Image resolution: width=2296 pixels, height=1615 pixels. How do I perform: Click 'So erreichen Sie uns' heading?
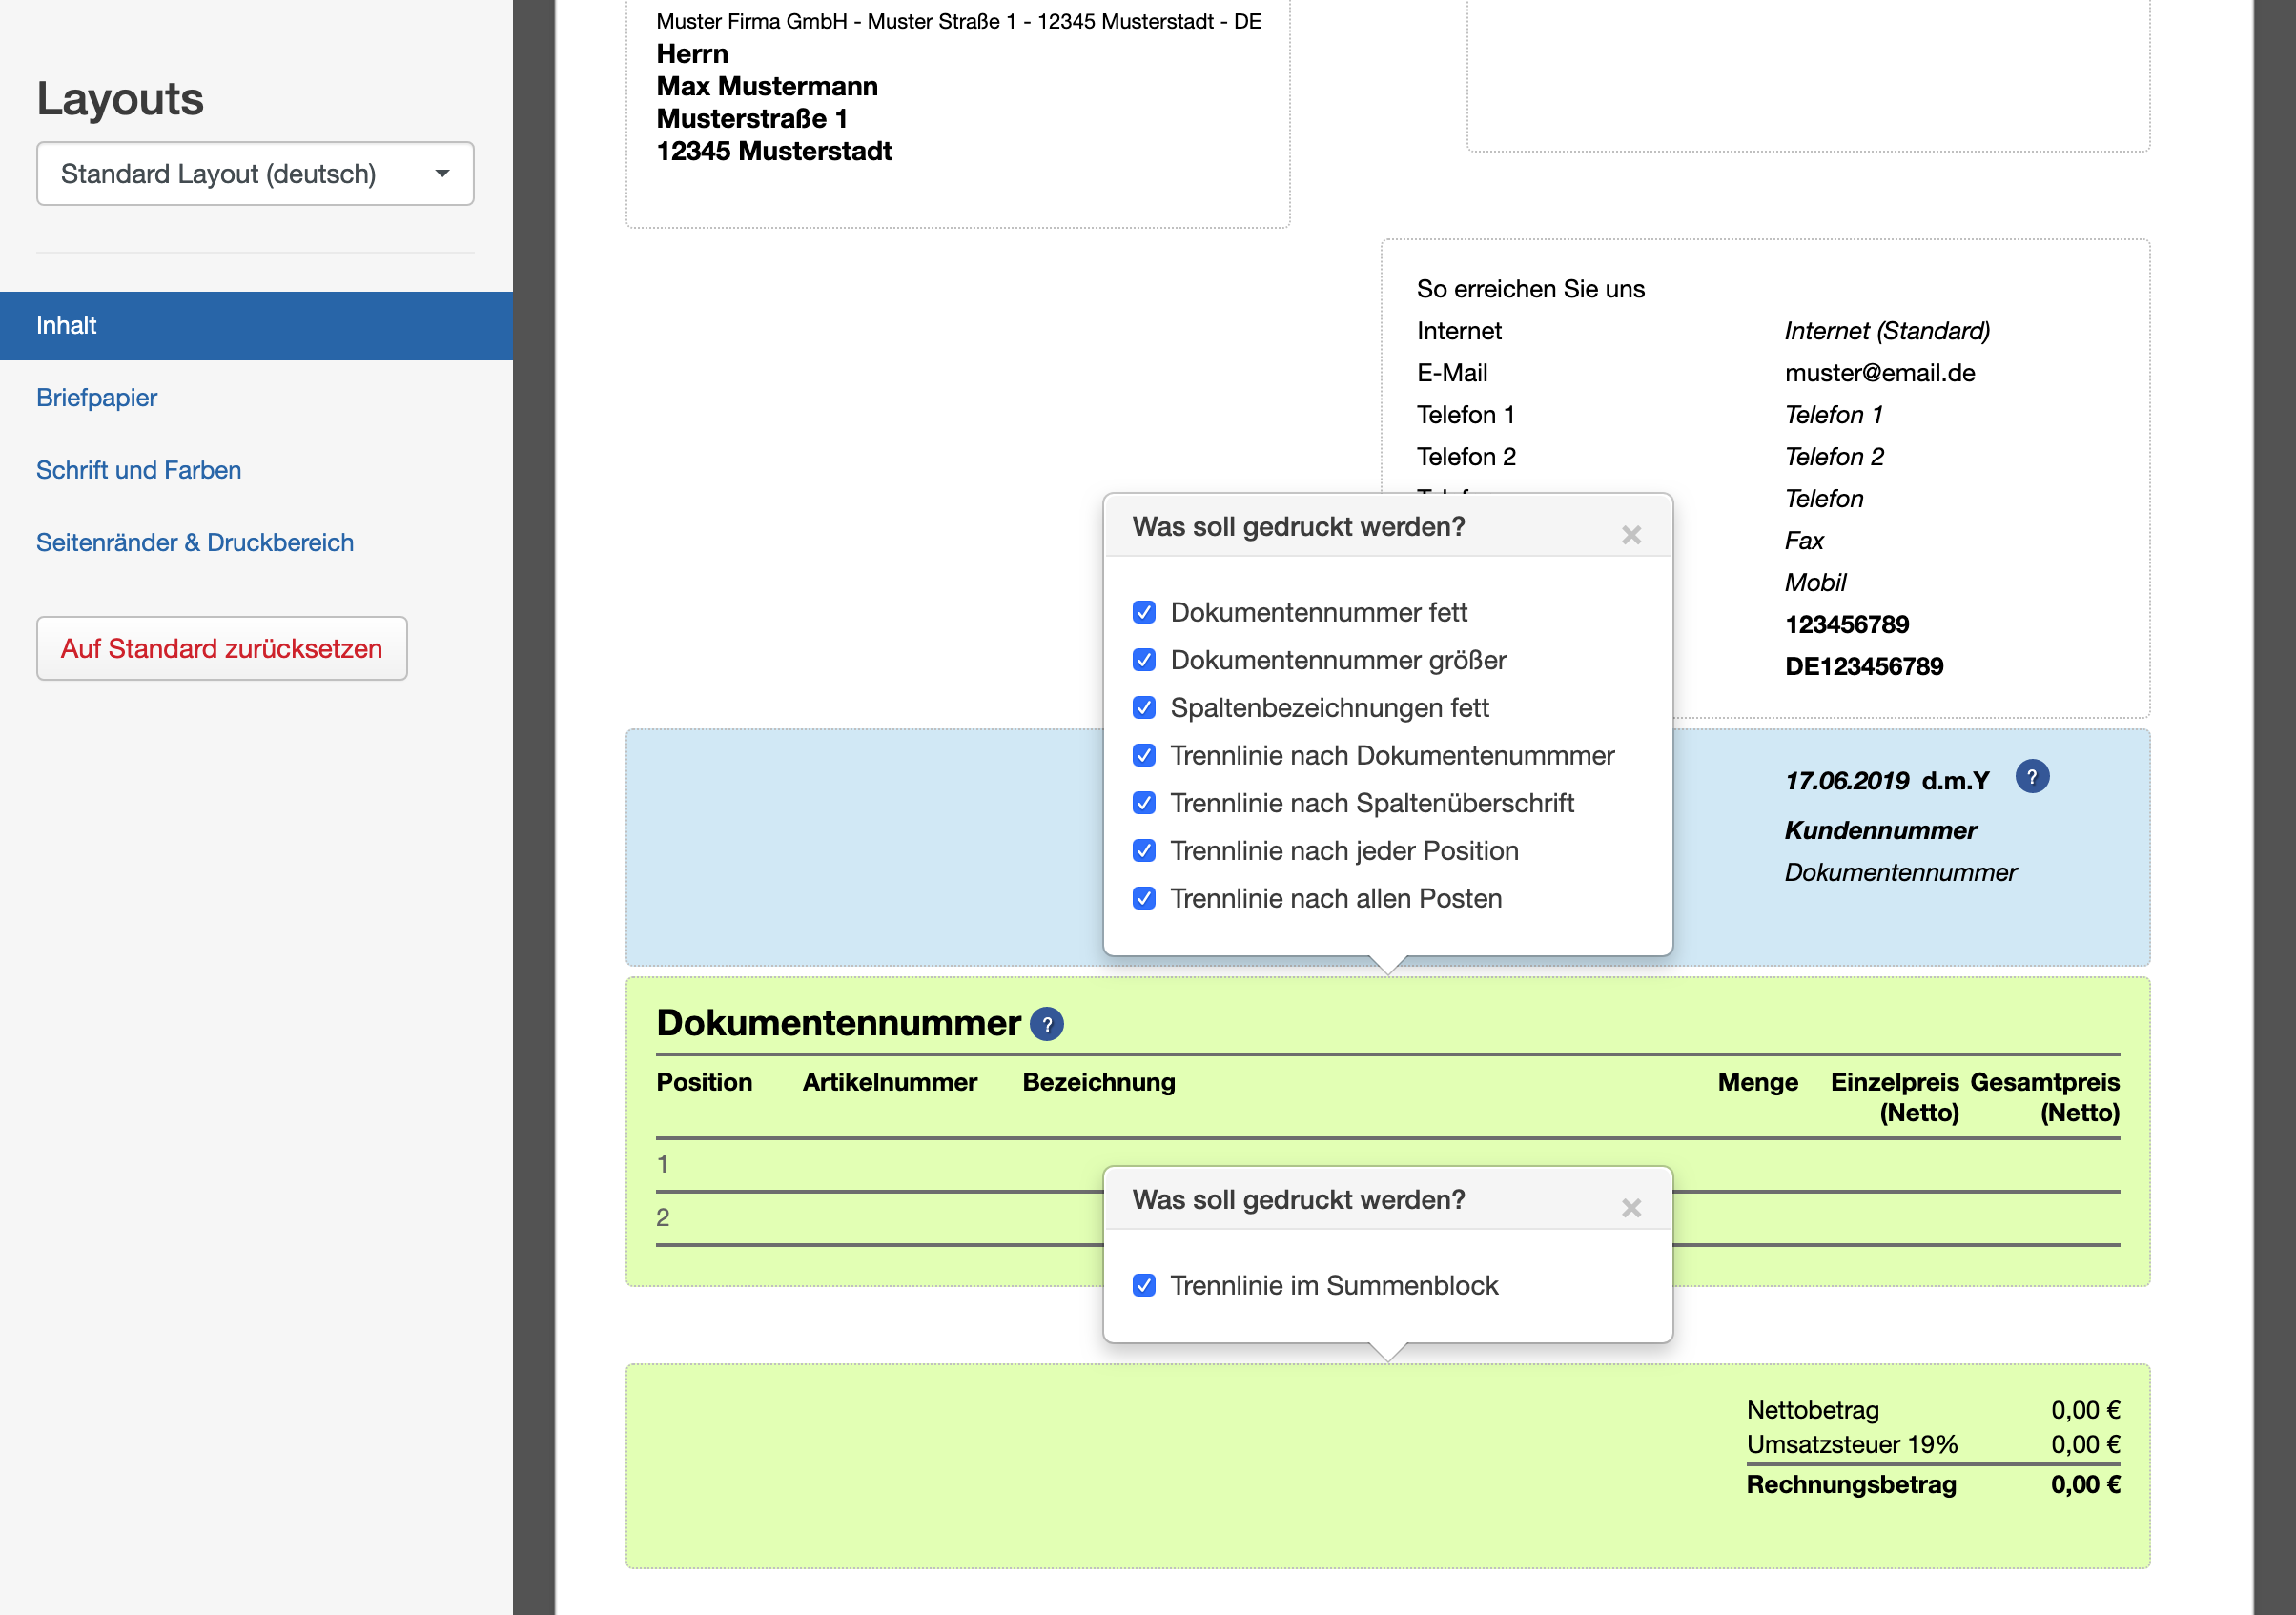(x=1530, y=289)
